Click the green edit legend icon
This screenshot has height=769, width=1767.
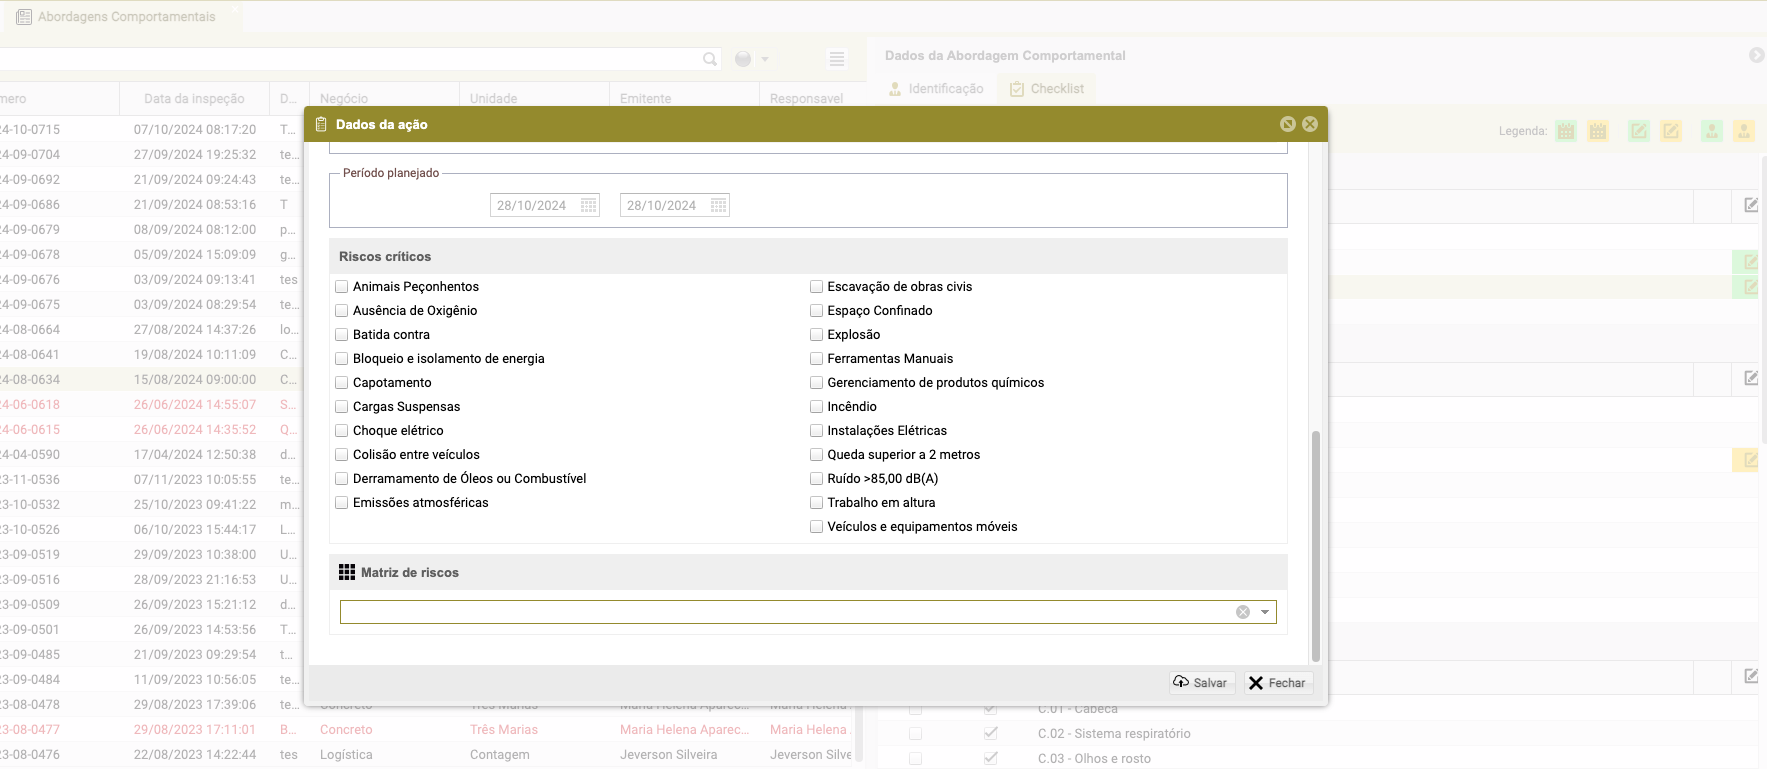1639,131
